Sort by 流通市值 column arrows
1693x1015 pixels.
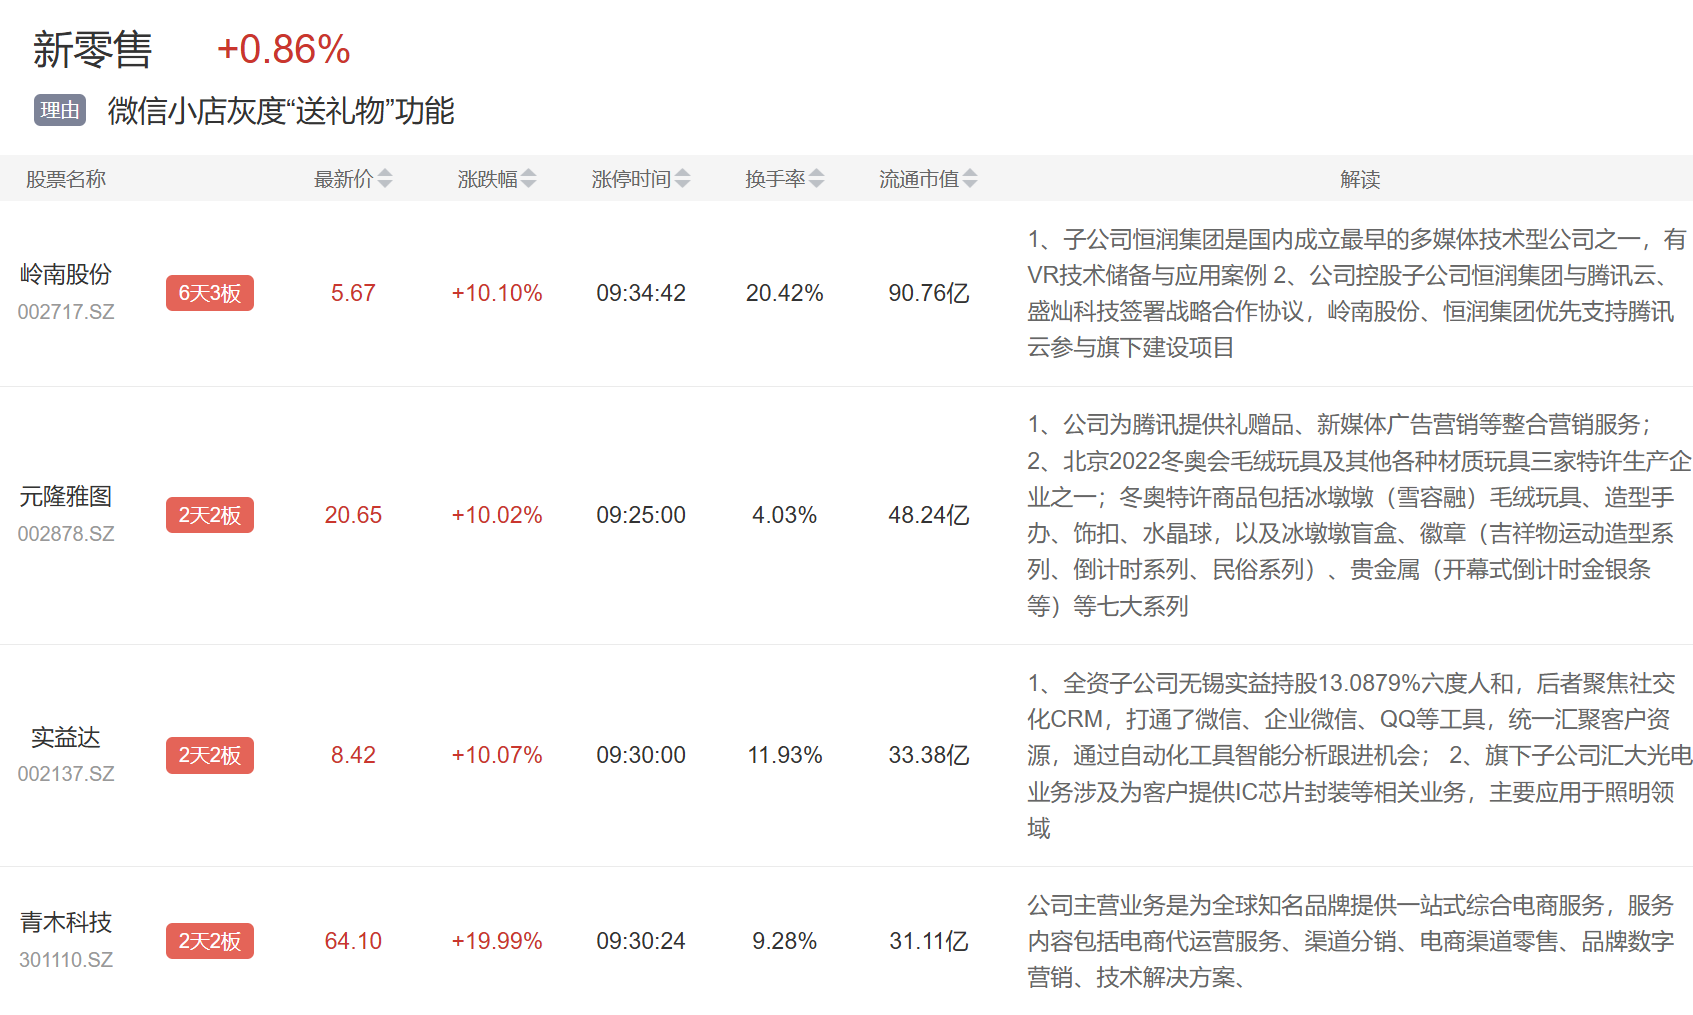[x=970, y=179]
